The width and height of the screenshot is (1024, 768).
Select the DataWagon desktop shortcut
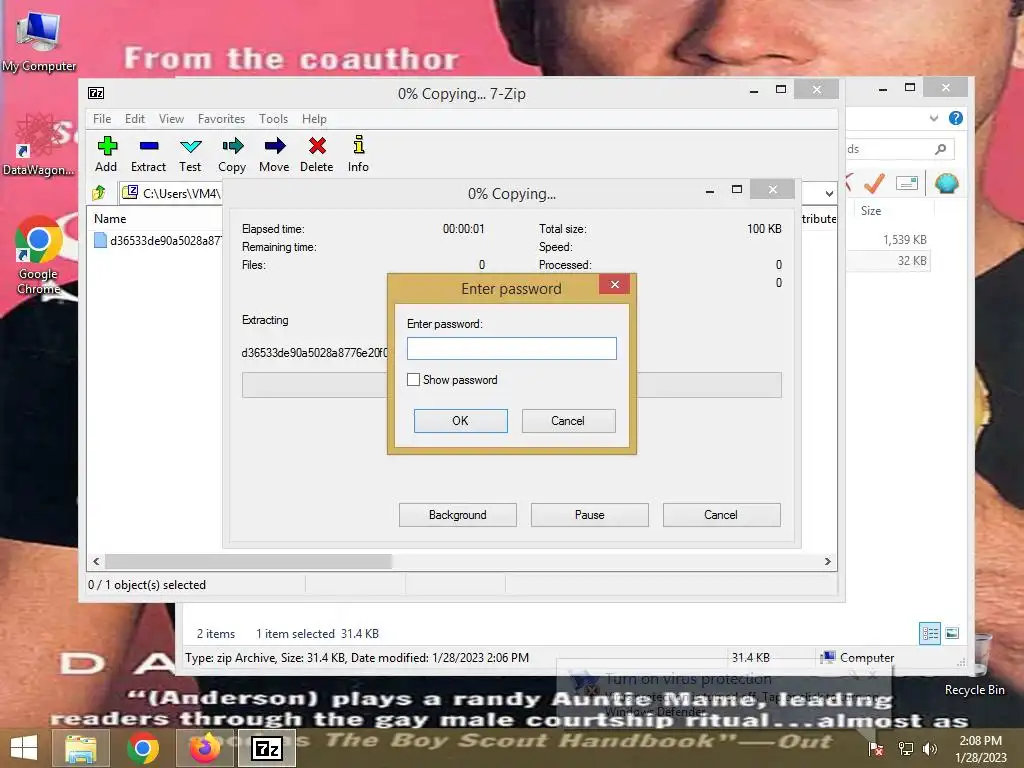coord(38,145)
